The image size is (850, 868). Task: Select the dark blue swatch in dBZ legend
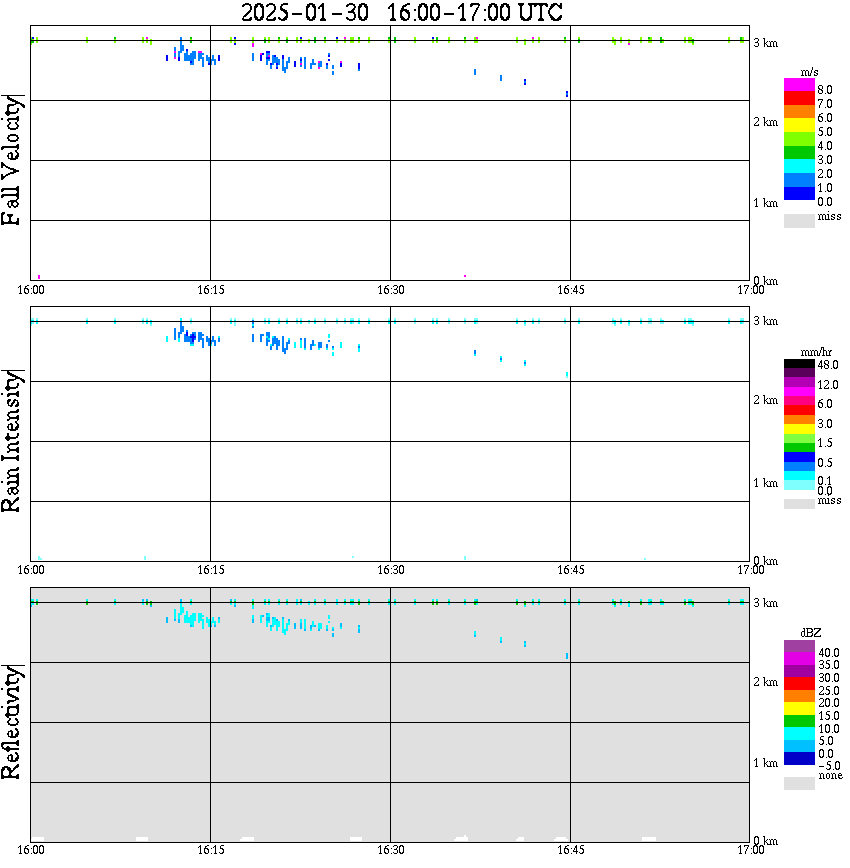(799, 758)
